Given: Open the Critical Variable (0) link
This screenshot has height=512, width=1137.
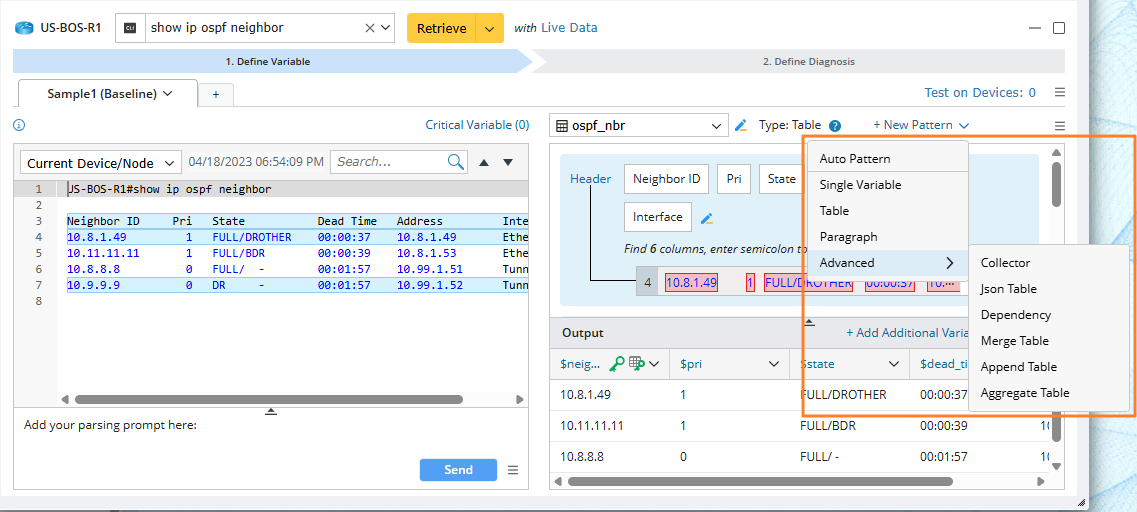Looking at the screenshot, I should (477, 125).
